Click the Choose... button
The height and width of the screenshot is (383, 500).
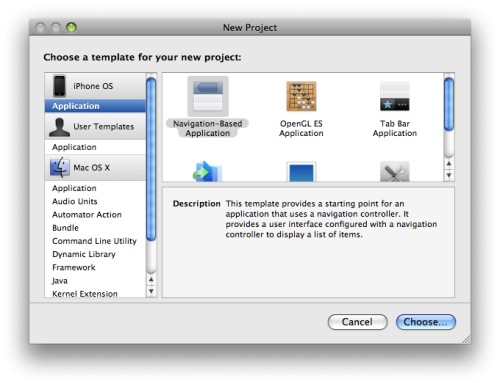click(x=426, y=322)
